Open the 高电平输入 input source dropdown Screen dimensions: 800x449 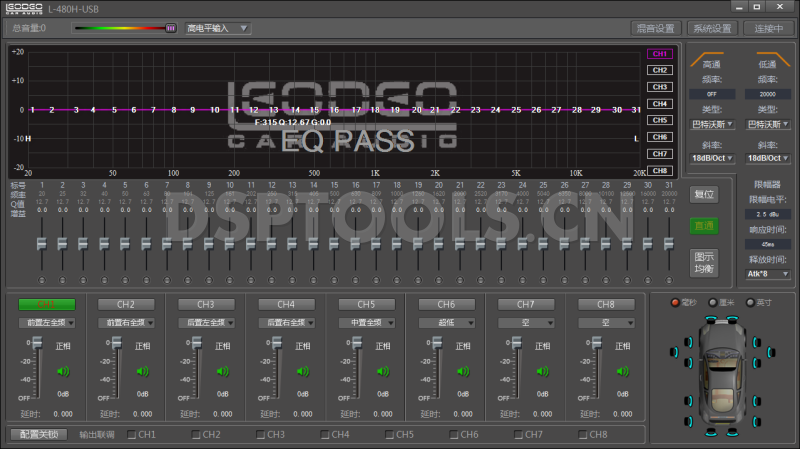(217, 28)
